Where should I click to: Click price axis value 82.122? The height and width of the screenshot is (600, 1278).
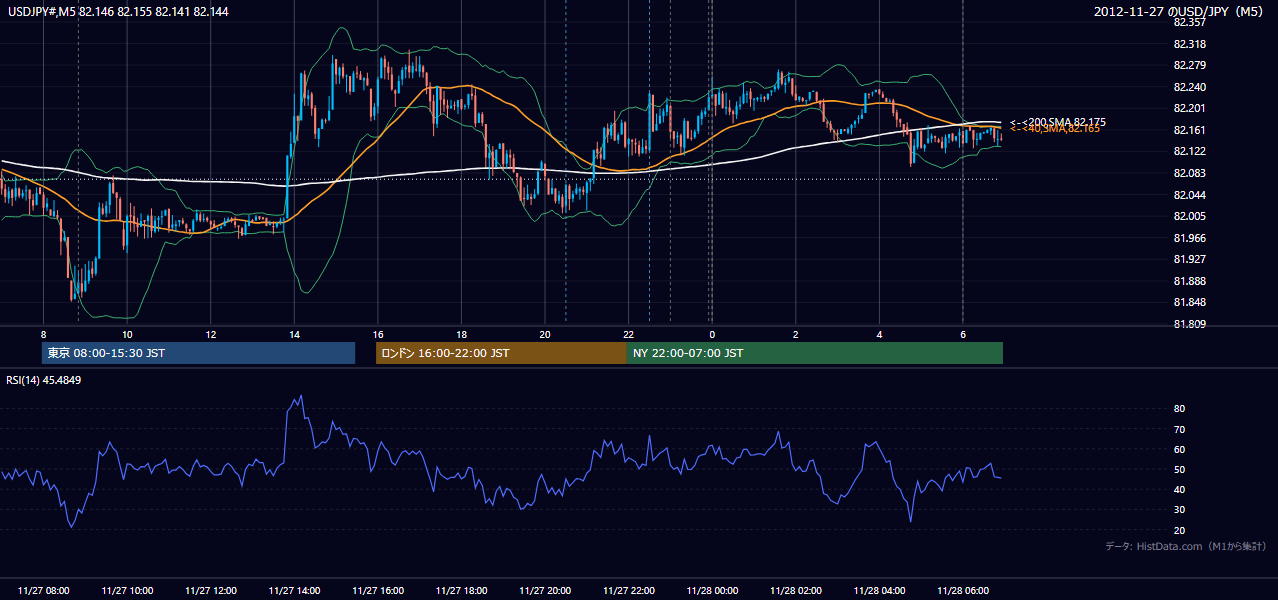pos(1190,151)
